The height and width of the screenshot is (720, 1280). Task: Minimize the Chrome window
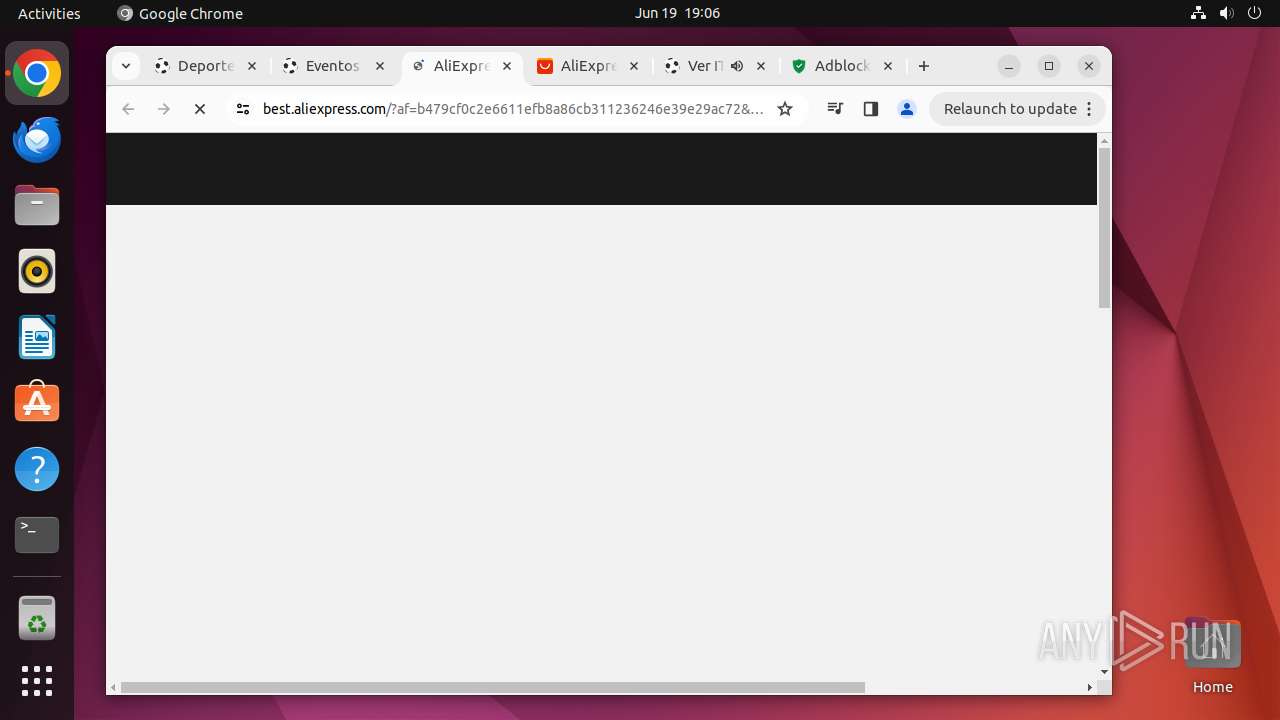(1009, 66)
